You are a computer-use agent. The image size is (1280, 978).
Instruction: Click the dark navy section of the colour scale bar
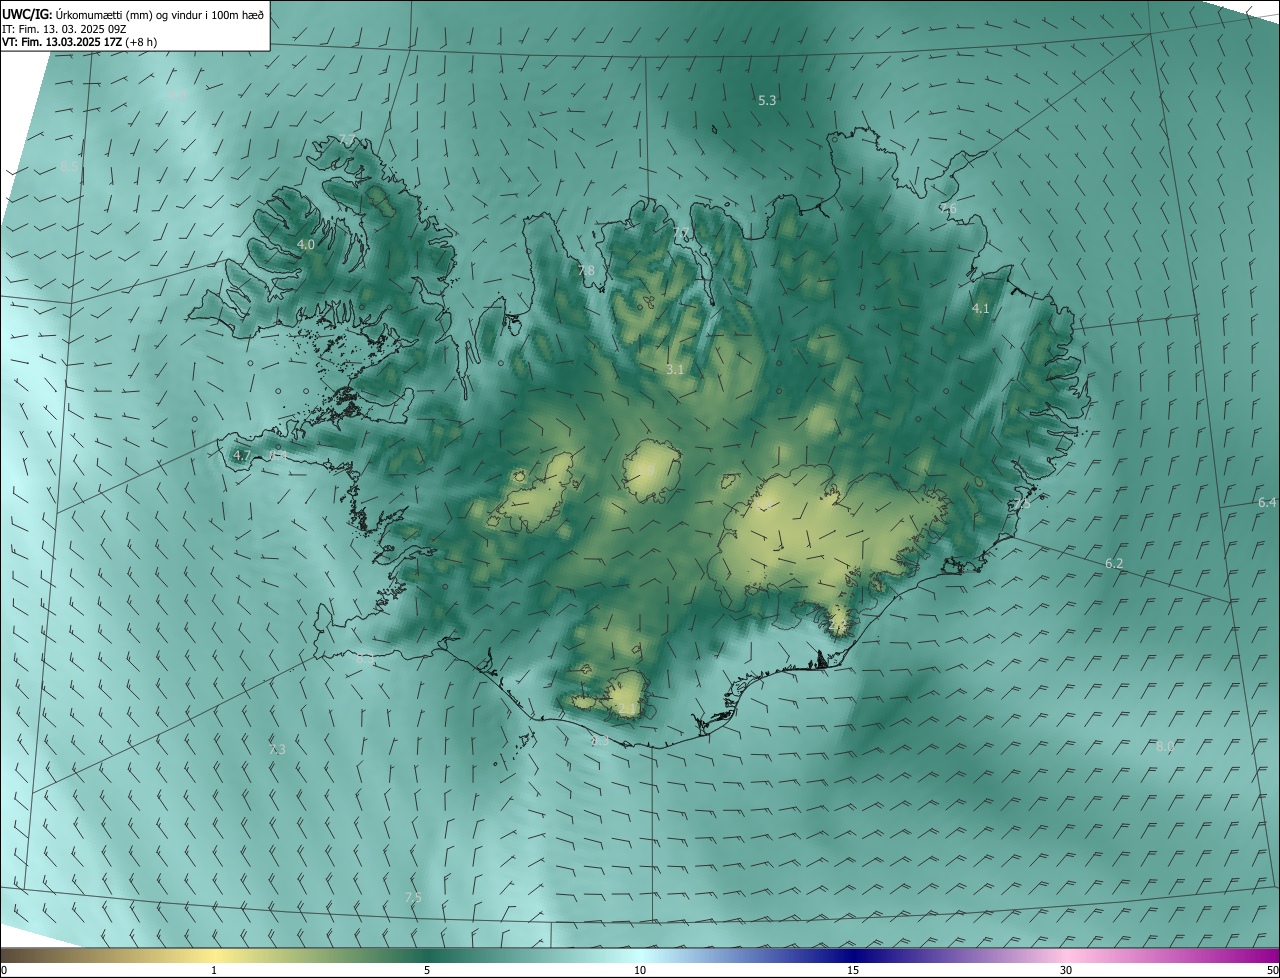click(x=853, y=955)
